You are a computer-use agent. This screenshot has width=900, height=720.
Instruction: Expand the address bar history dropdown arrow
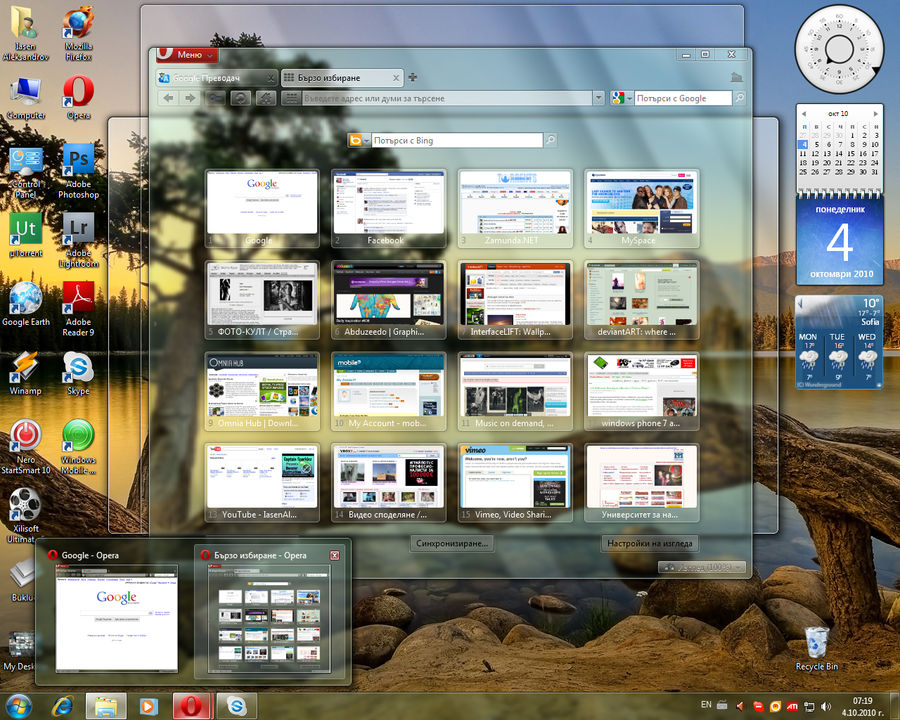point(598,98)
